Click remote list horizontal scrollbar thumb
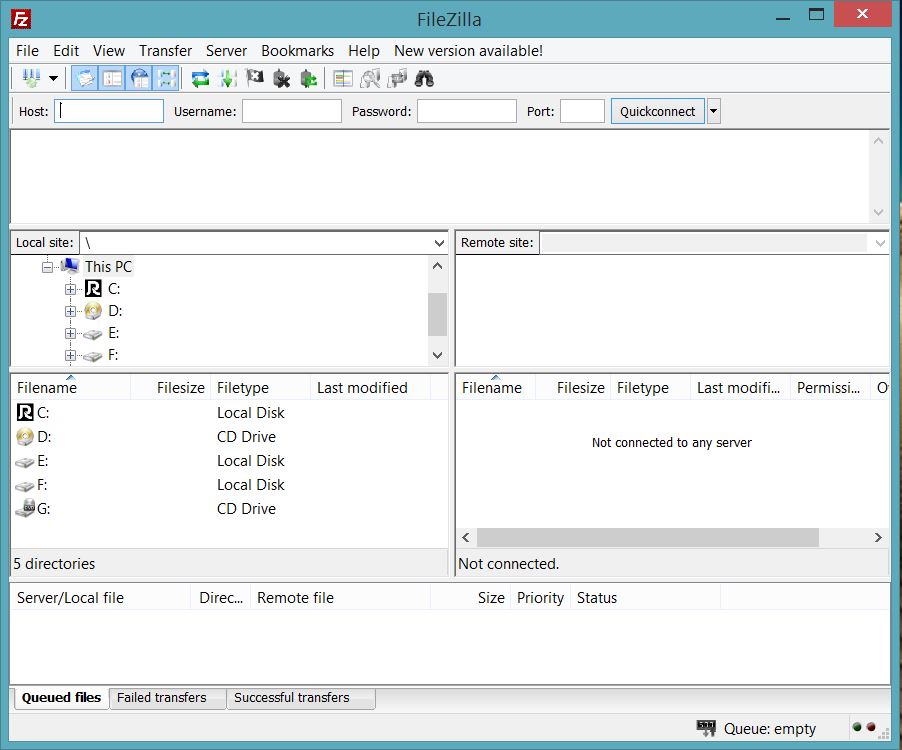The height and width of the screenshot is (750, 902). 648,537
